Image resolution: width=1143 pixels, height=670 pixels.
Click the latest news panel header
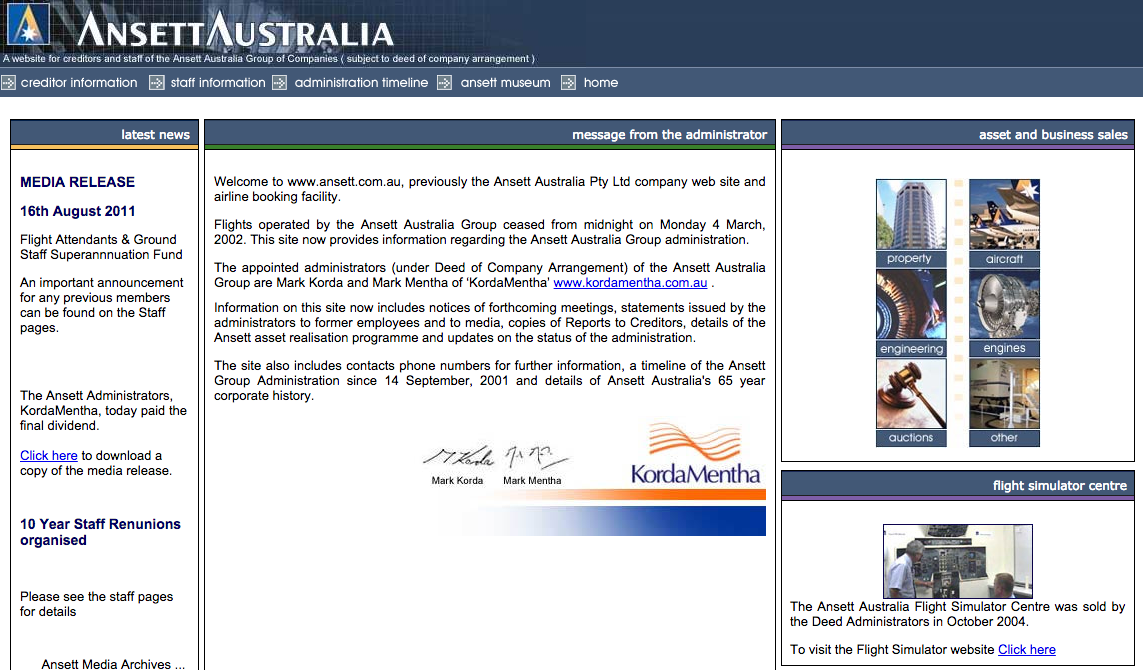click(104, 134)
